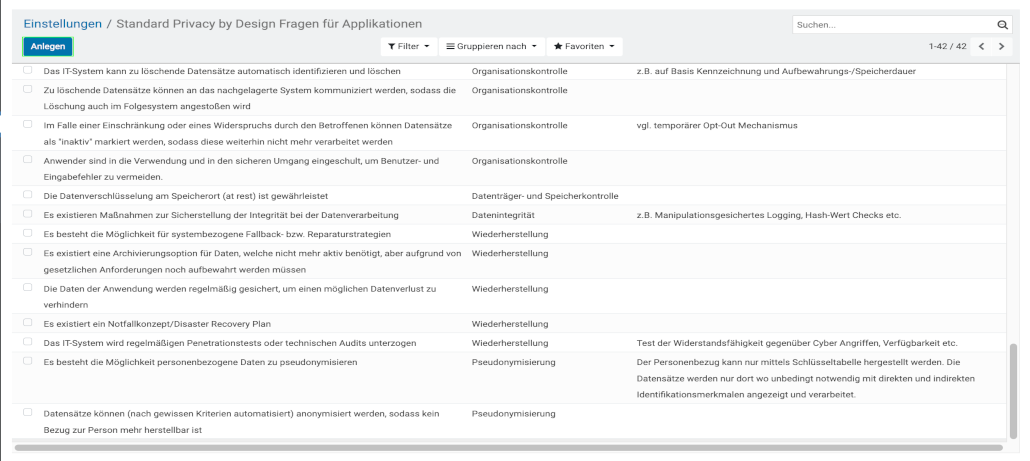Image resolution: width=1030 pixels, height=461 pixels.
Task: Click the vertical scrollbar thumb
Action: coord(1015,390)
